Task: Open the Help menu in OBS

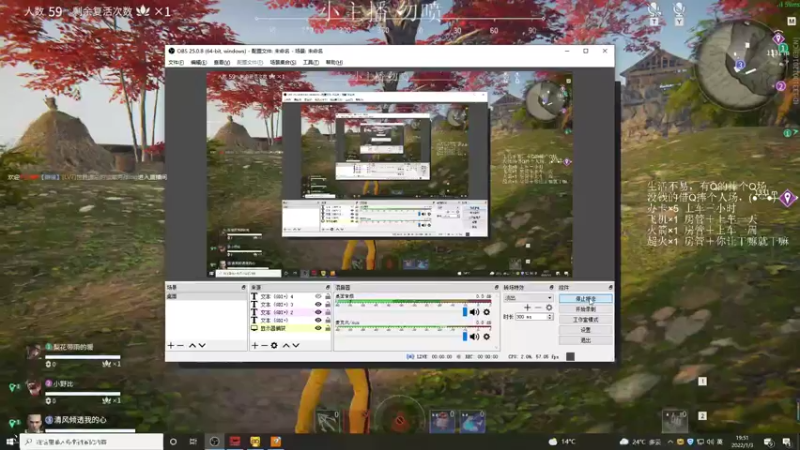Action: 334,62
